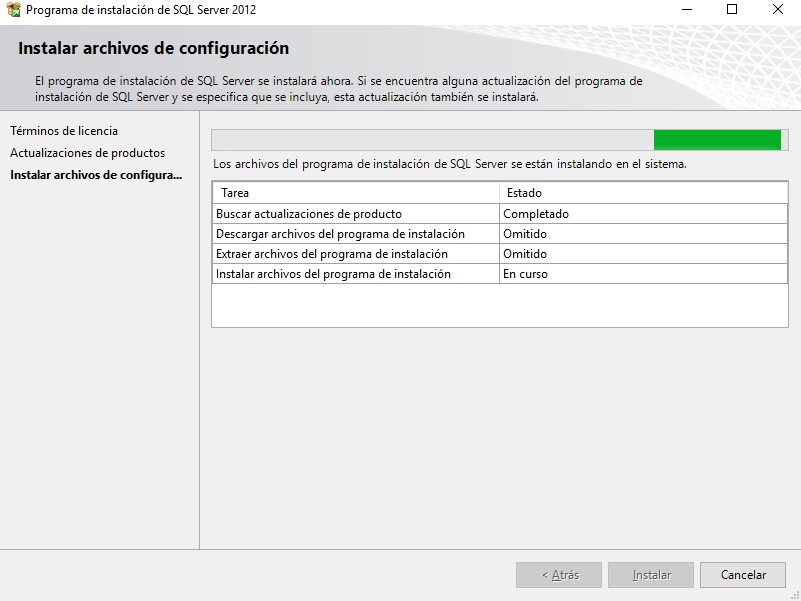Viewport: 801px width, 601px height.
Task: Click the green installation progress bar
Action: (x=500, y=140)
